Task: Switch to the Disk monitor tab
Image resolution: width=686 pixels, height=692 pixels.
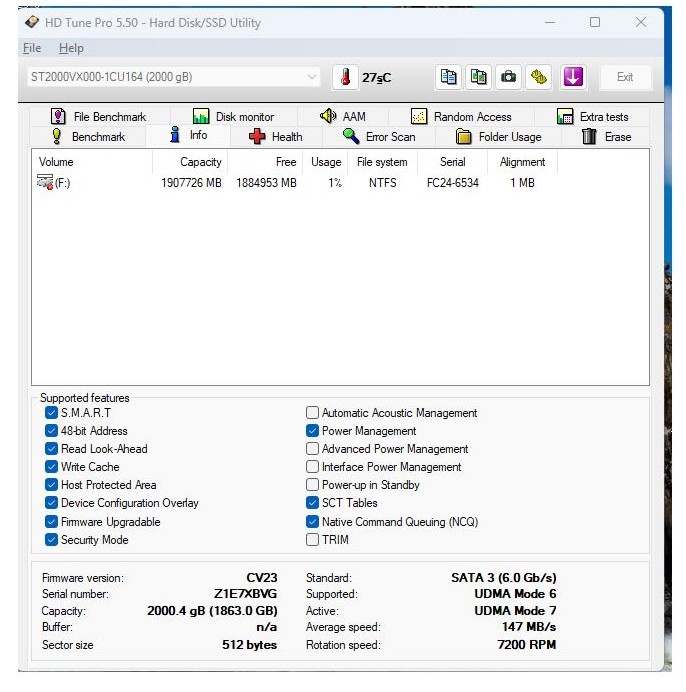Action: click(x=233, y=117)
